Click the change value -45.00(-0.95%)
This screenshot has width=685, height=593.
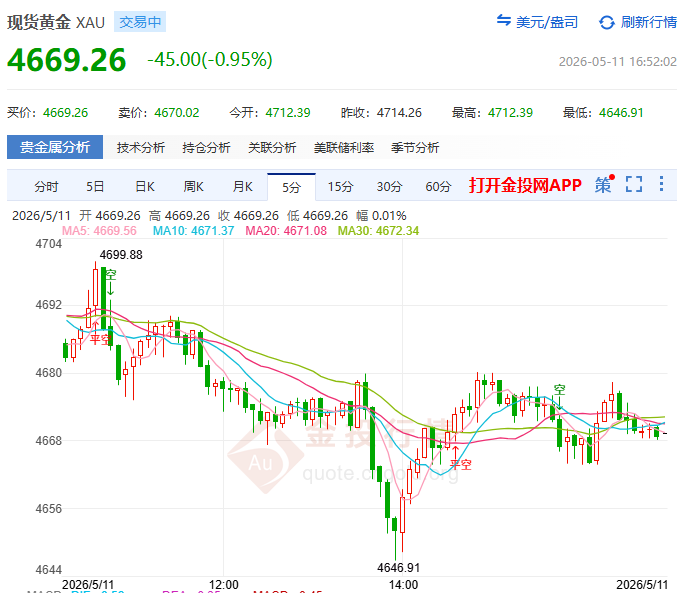click(x=210, y=59)
